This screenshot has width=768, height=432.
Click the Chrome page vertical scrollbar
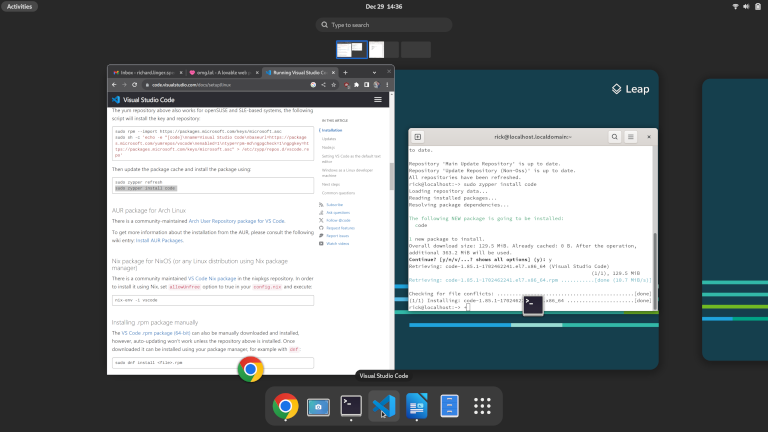391,176
